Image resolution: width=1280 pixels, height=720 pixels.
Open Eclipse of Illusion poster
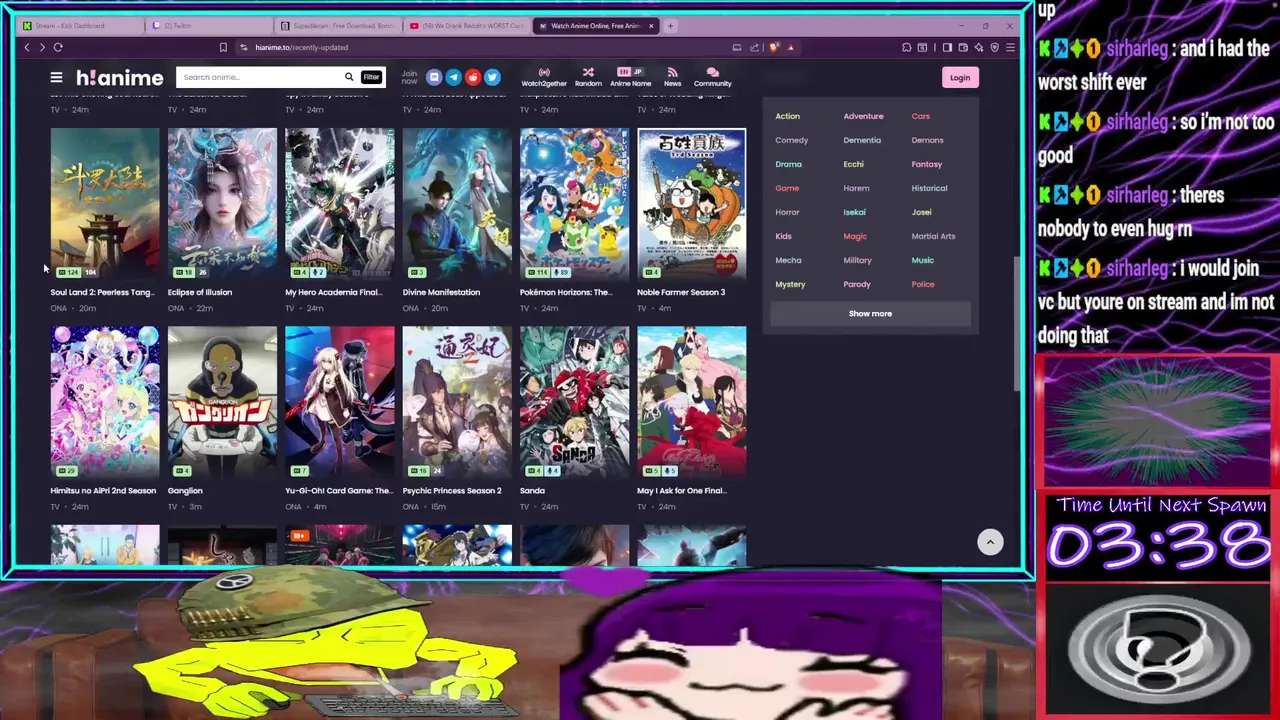(222, 203)
